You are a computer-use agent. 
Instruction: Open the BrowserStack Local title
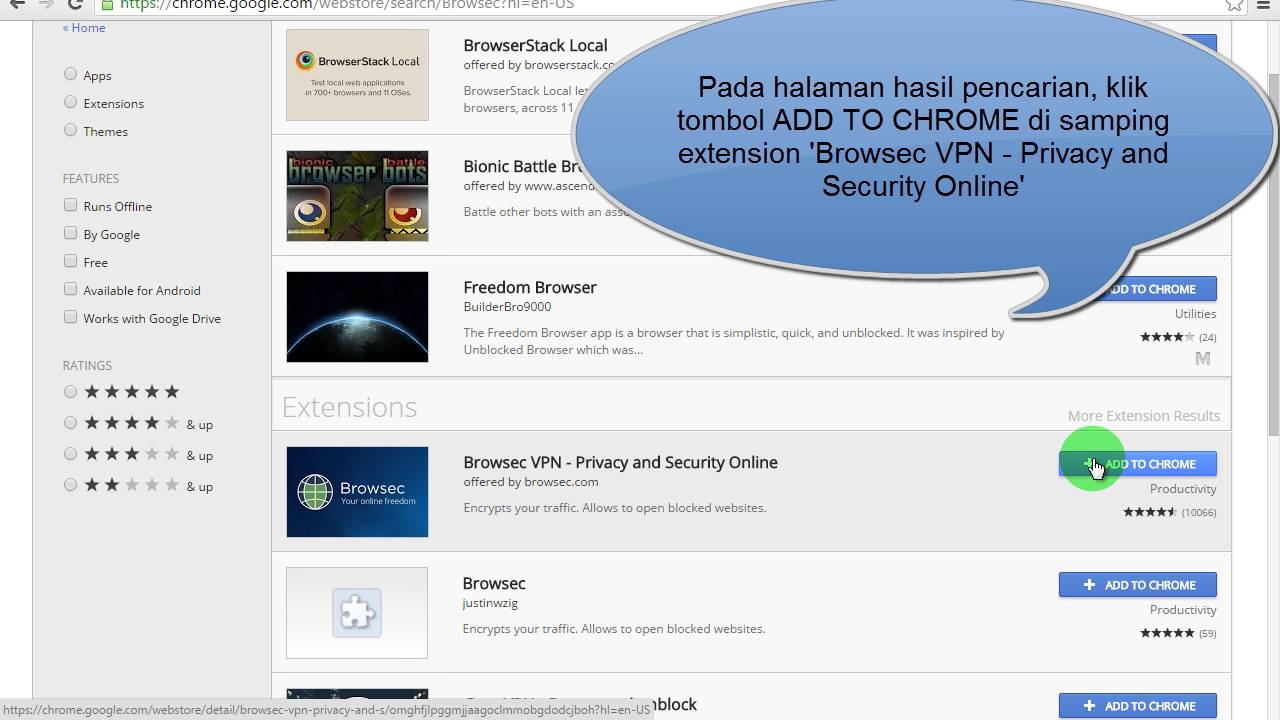[x=535, y=45]
